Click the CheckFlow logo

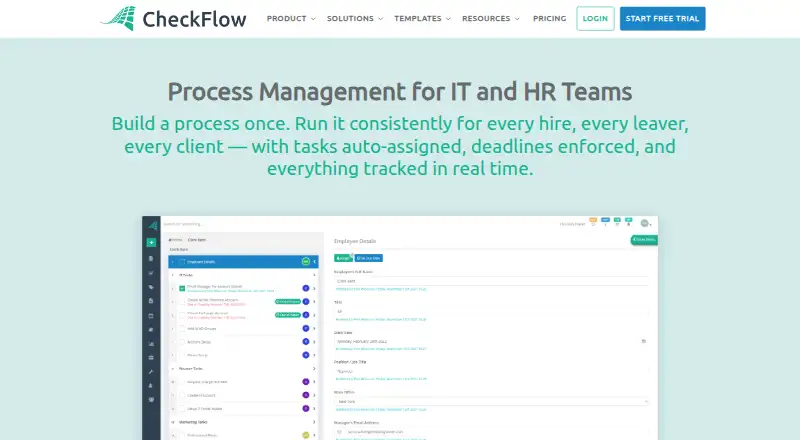173,19
